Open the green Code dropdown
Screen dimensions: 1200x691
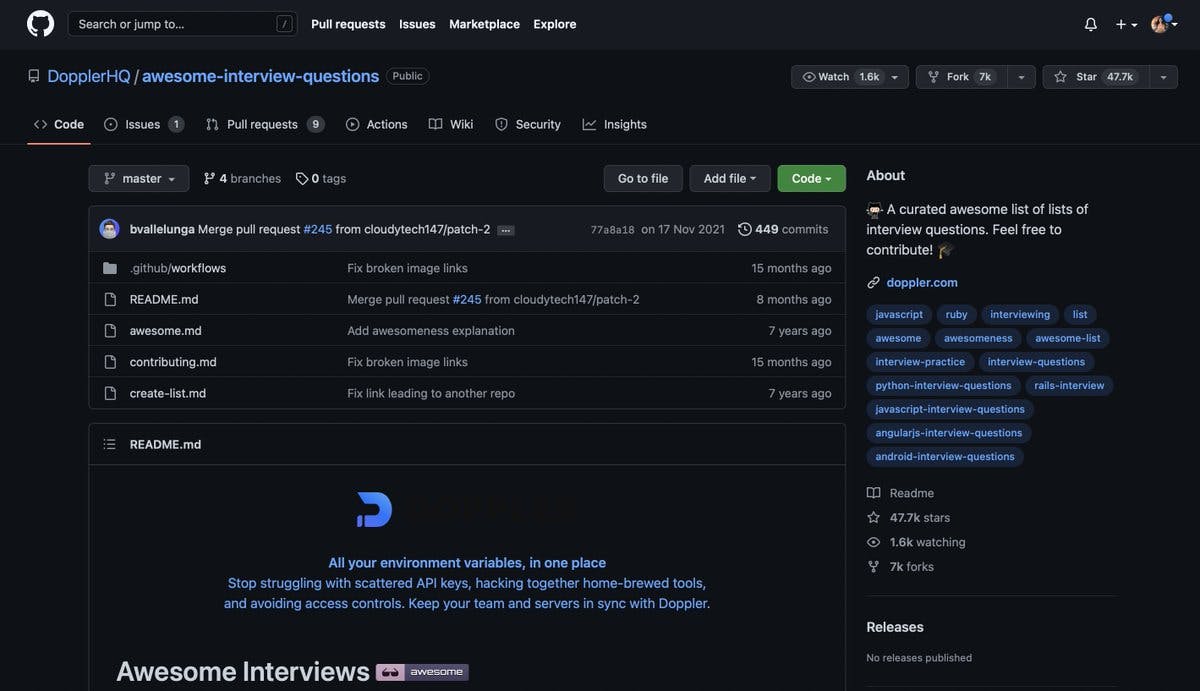coord(811,178)
